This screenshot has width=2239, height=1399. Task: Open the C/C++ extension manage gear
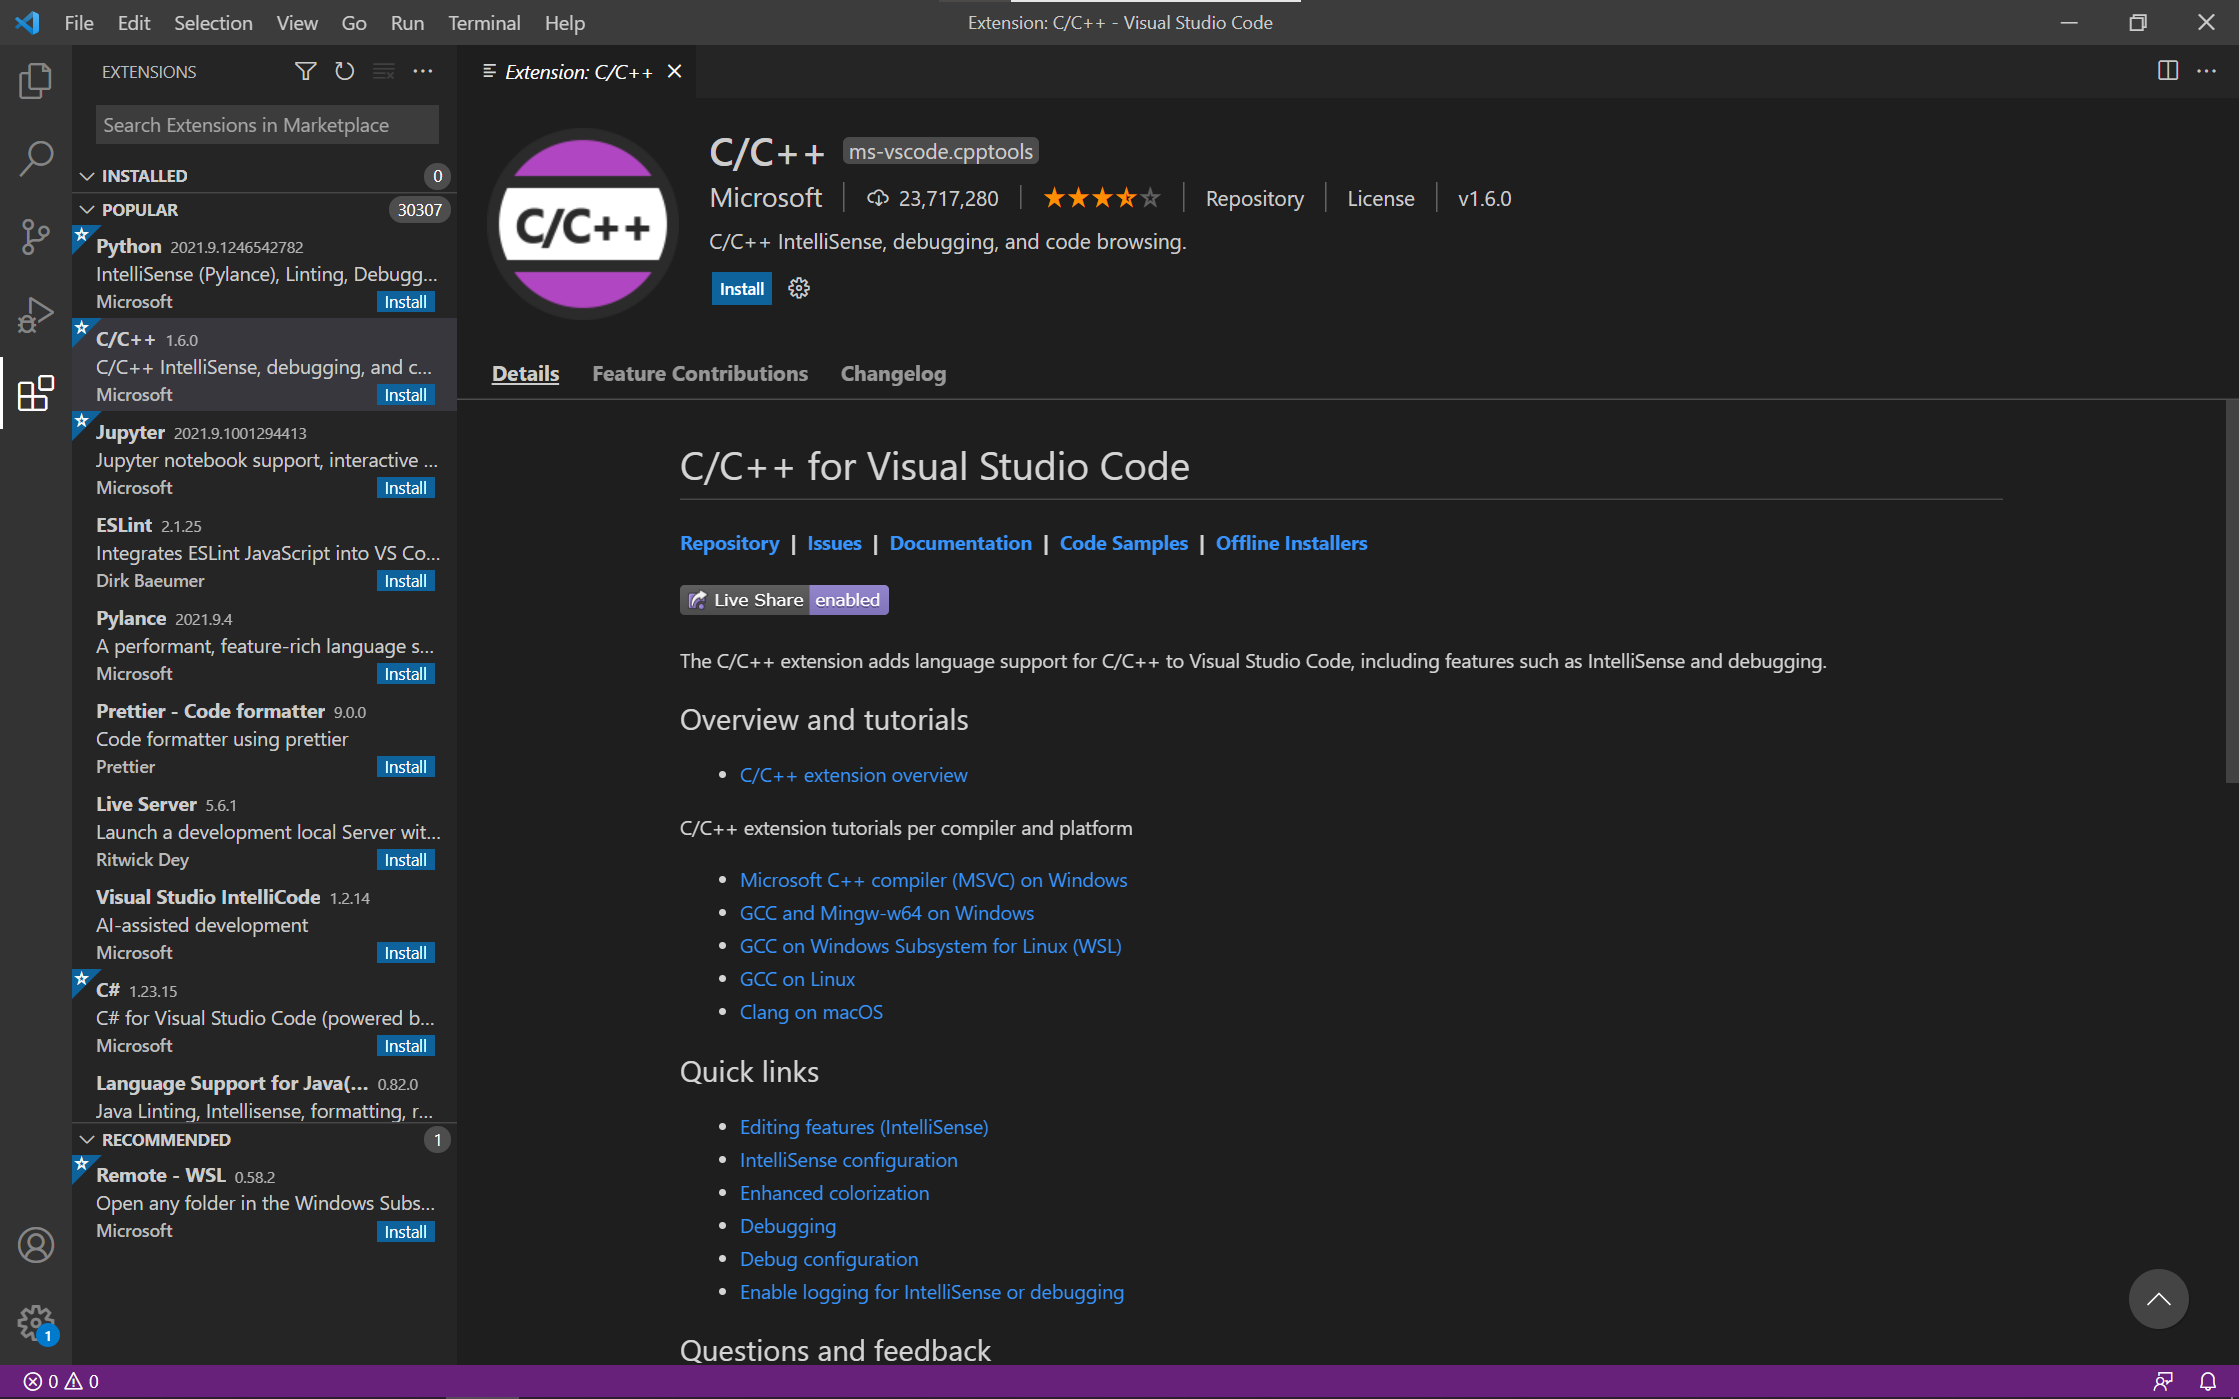pyautogui.click(x=798, y=289)
